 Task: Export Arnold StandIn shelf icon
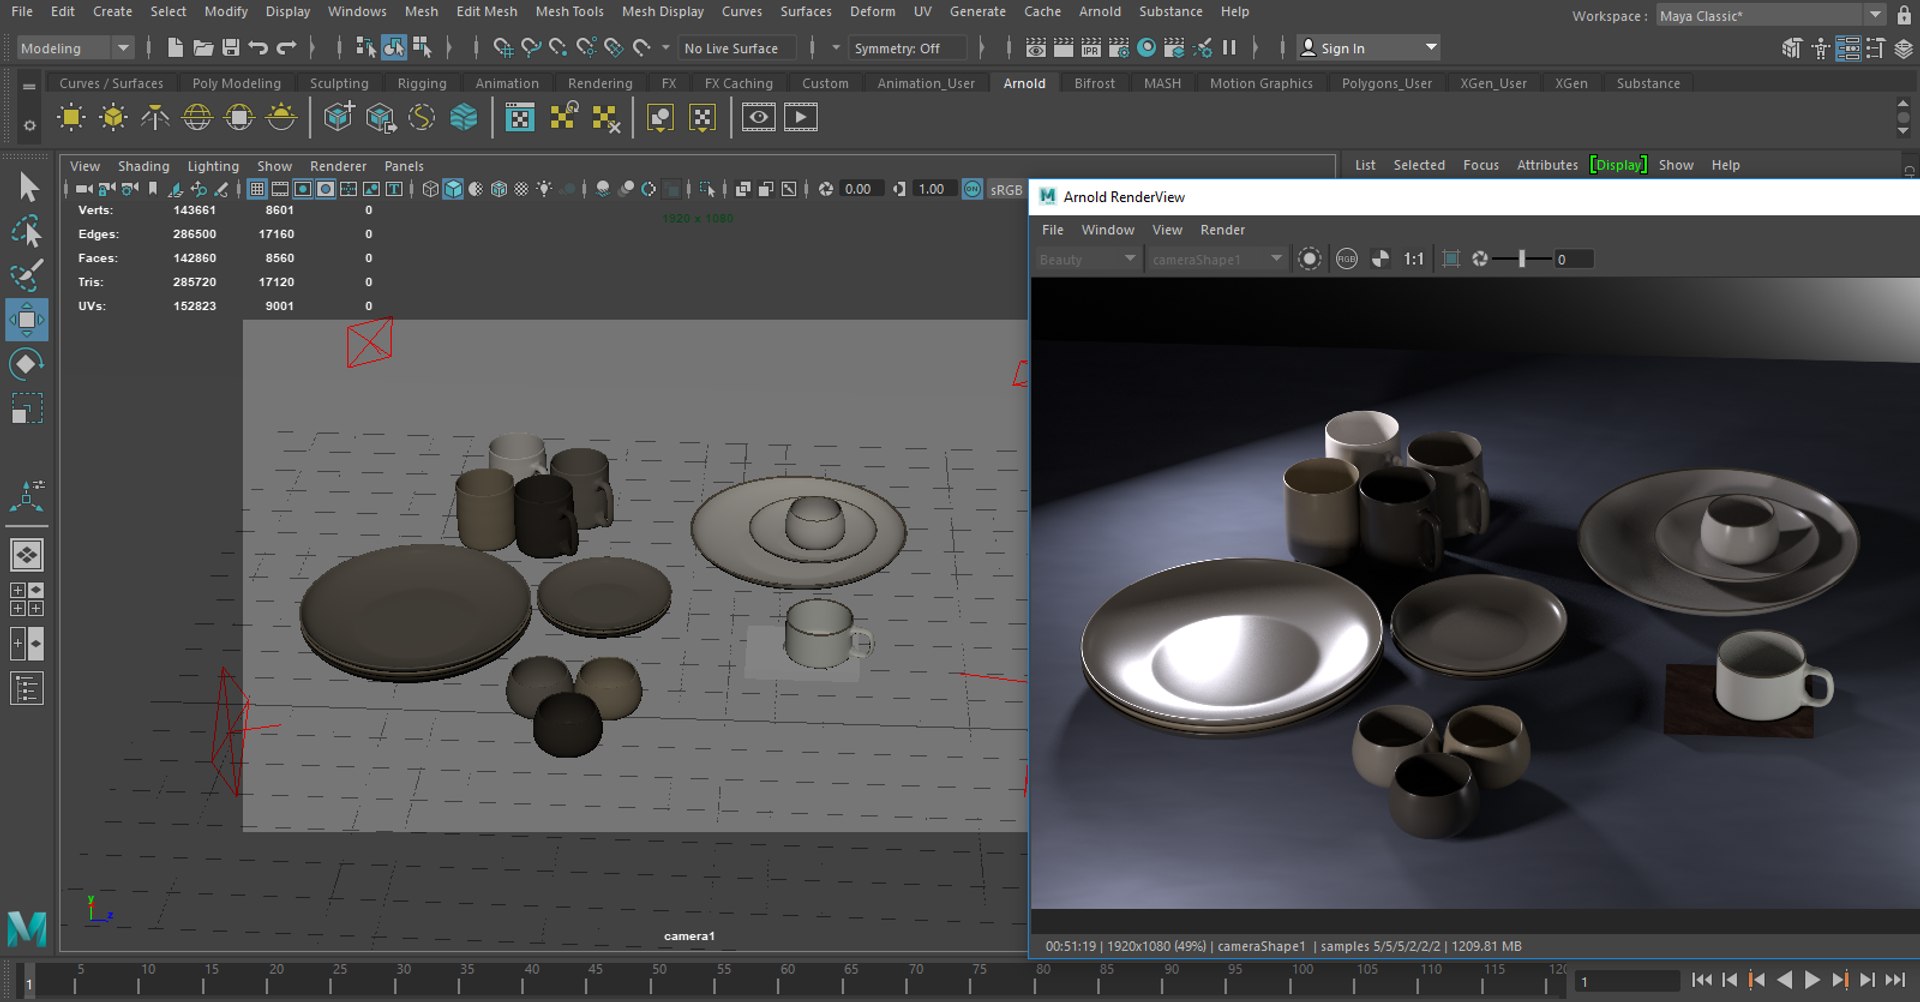click(380, 118)
